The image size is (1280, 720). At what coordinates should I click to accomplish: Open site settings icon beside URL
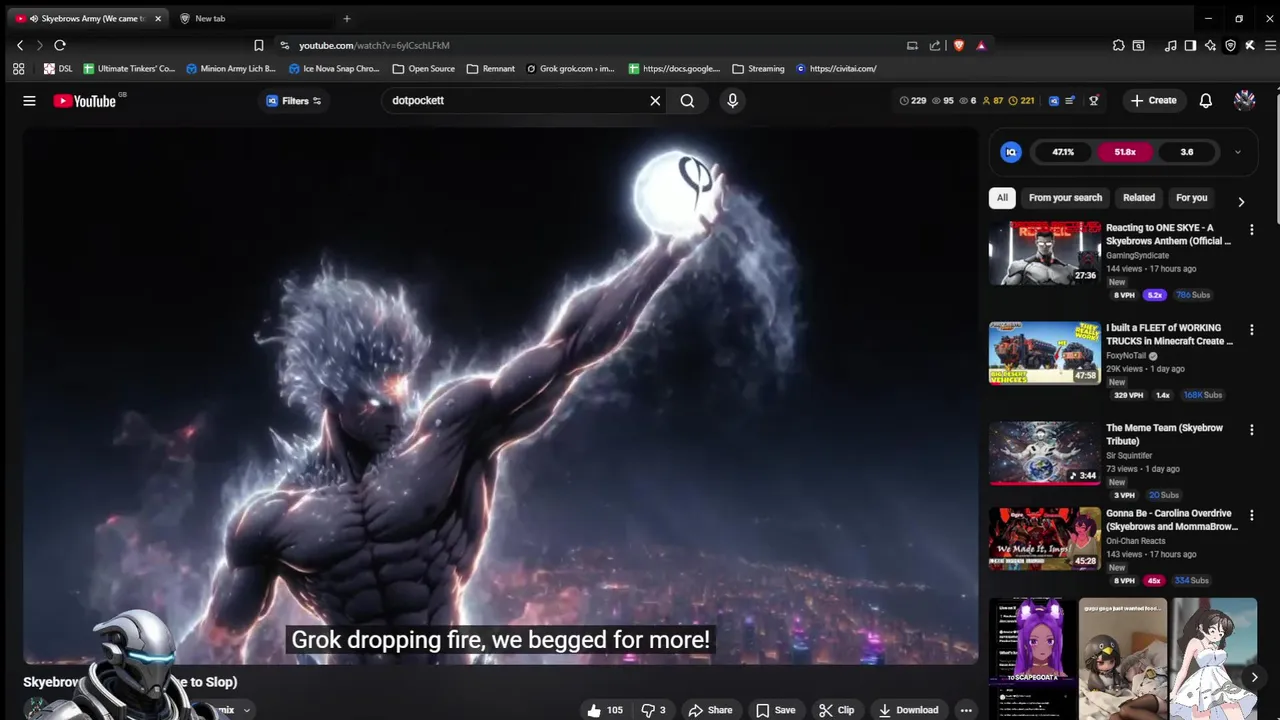click(284, 45)
